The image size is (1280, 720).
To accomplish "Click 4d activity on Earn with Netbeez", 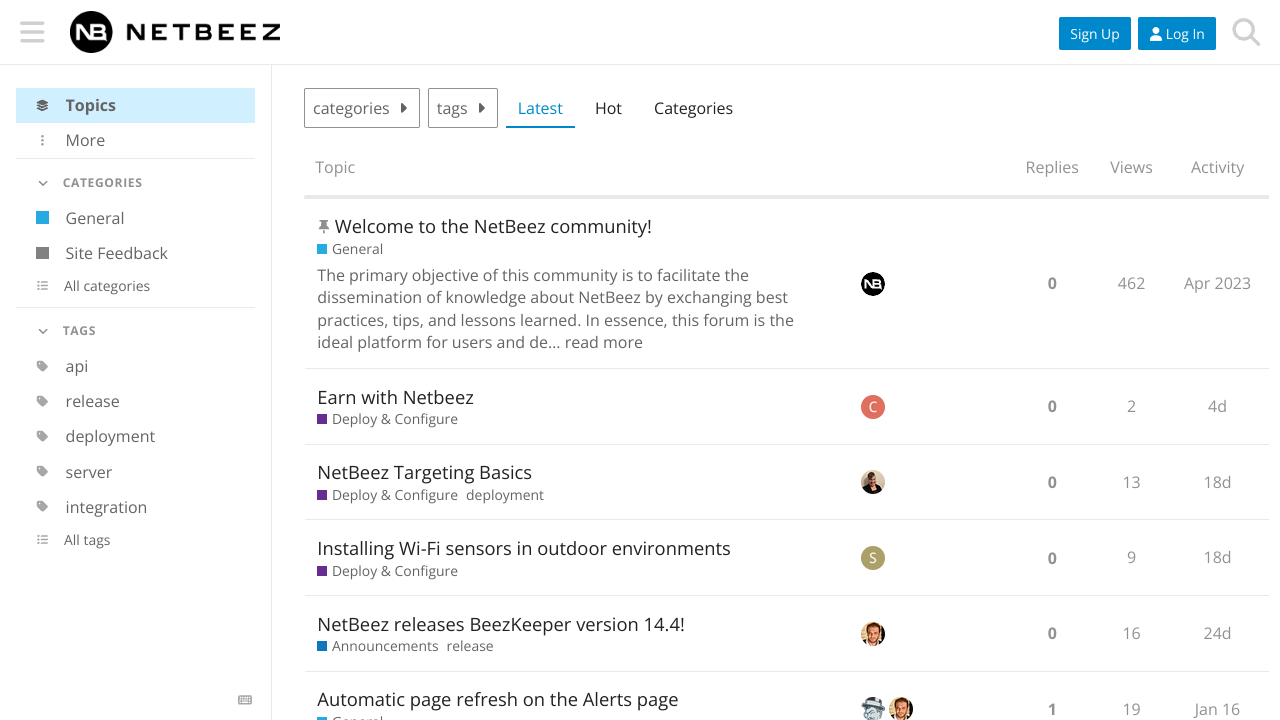I will 1217,406.
